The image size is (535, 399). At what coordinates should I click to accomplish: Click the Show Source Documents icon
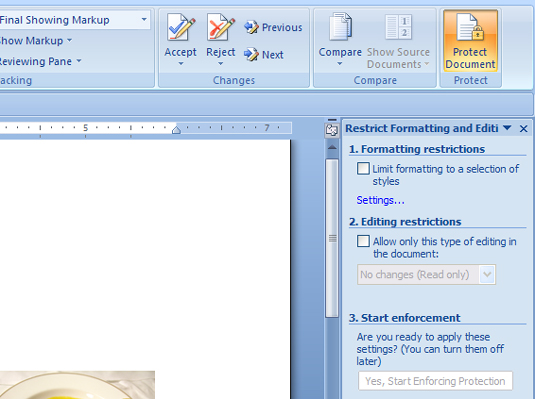398,27
